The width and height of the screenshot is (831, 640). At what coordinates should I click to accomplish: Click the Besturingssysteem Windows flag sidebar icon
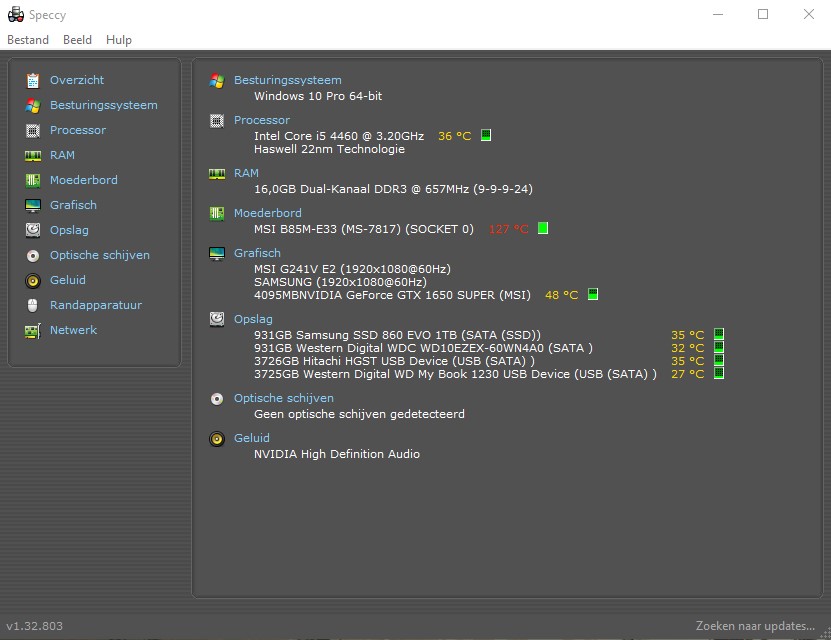(33, 105)
